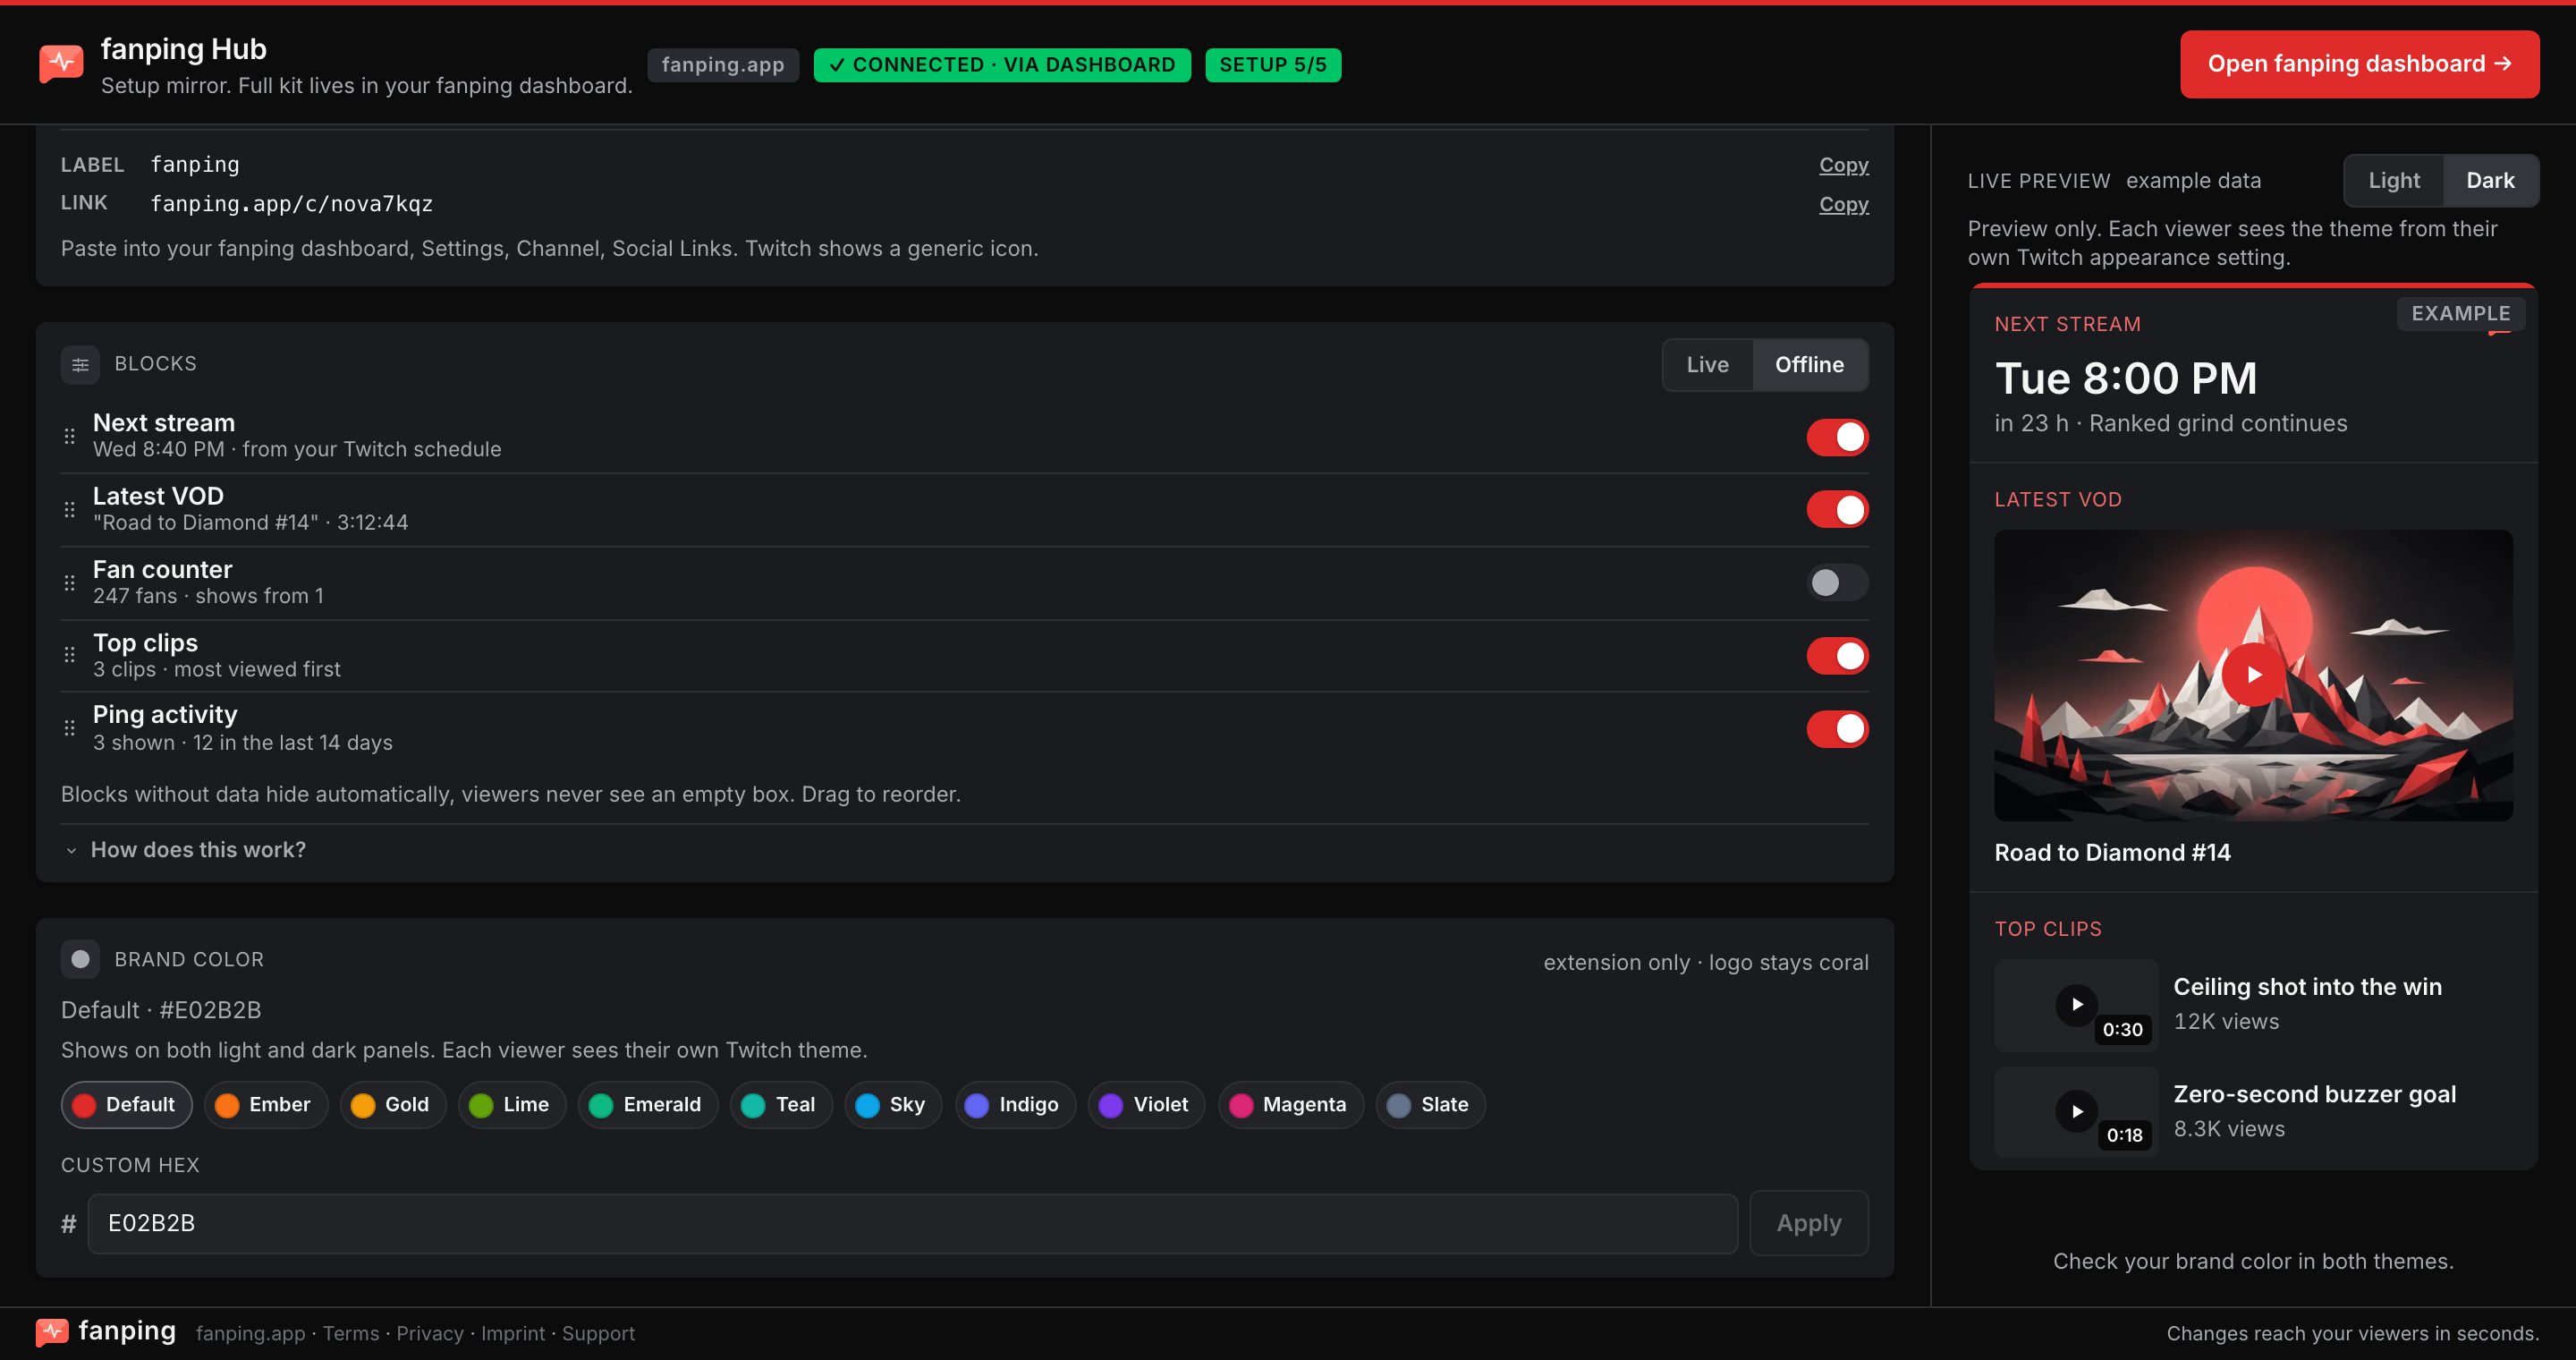The height and width of the screenshot is (1360, 2576).
Task: Click the fanping.app/c/nova7kqz link text
Action: click(291, 204)
